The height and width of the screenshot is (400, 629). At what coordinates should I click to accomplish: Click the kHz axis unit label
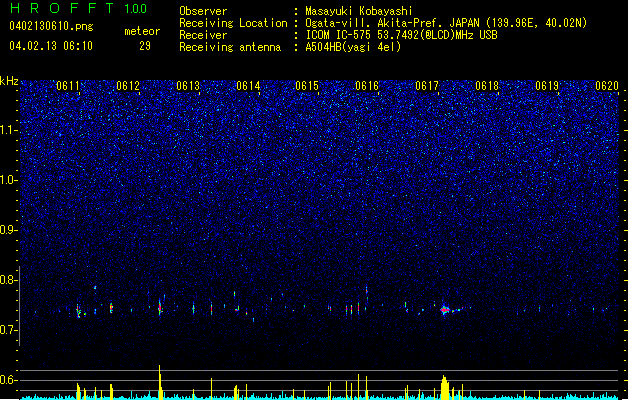(9, 81)
